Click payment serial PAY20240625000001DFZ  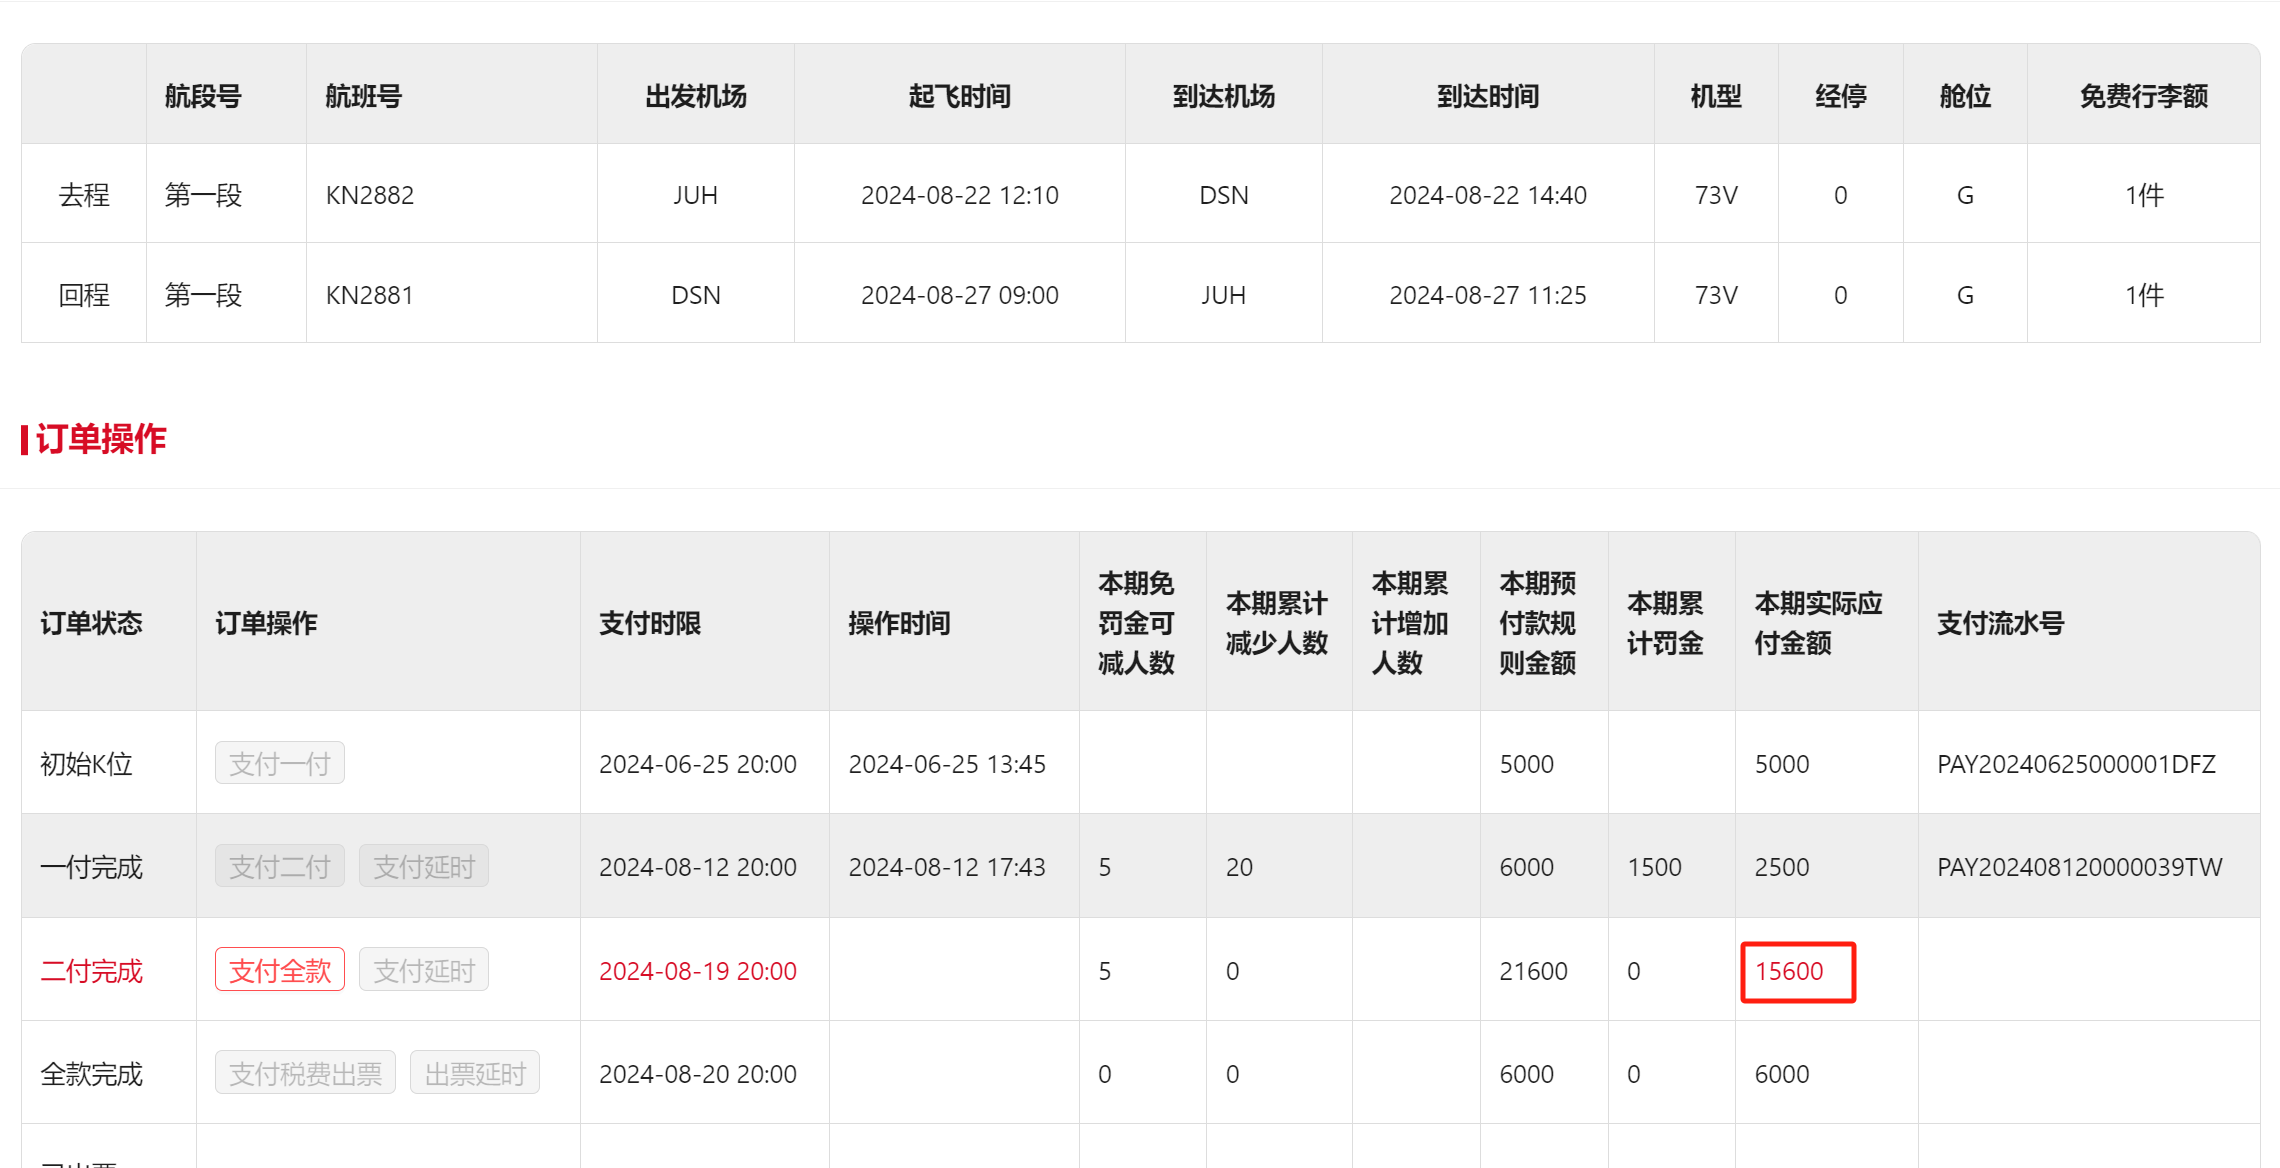[x=2075, y=764]
